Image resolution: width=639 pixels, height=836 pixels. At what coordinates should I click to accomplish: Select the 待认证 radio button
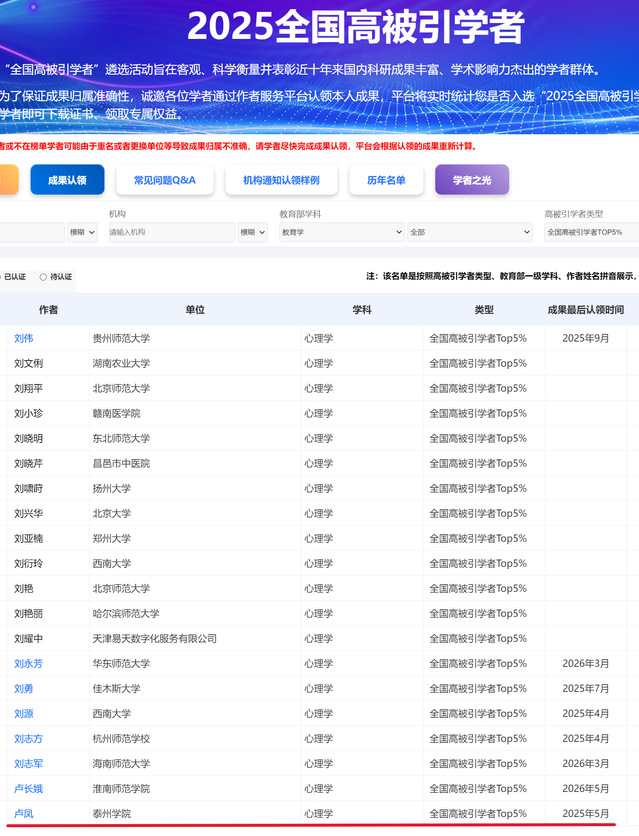click(43, 277)
